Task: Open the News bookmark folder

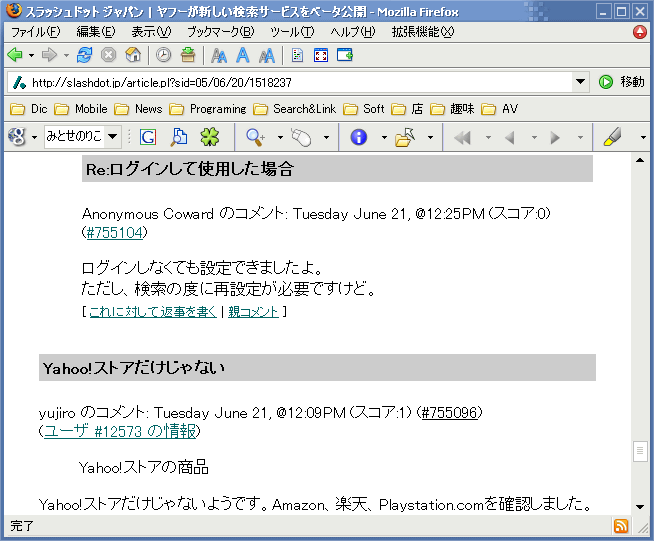Action: pyautogui.click(x=138, y=109)
